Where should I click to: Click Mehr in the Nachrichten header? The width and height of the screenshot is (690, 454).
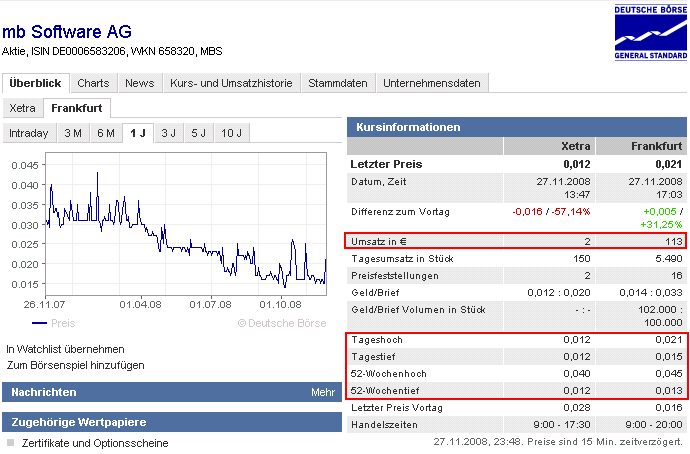(x=322, y=393)
